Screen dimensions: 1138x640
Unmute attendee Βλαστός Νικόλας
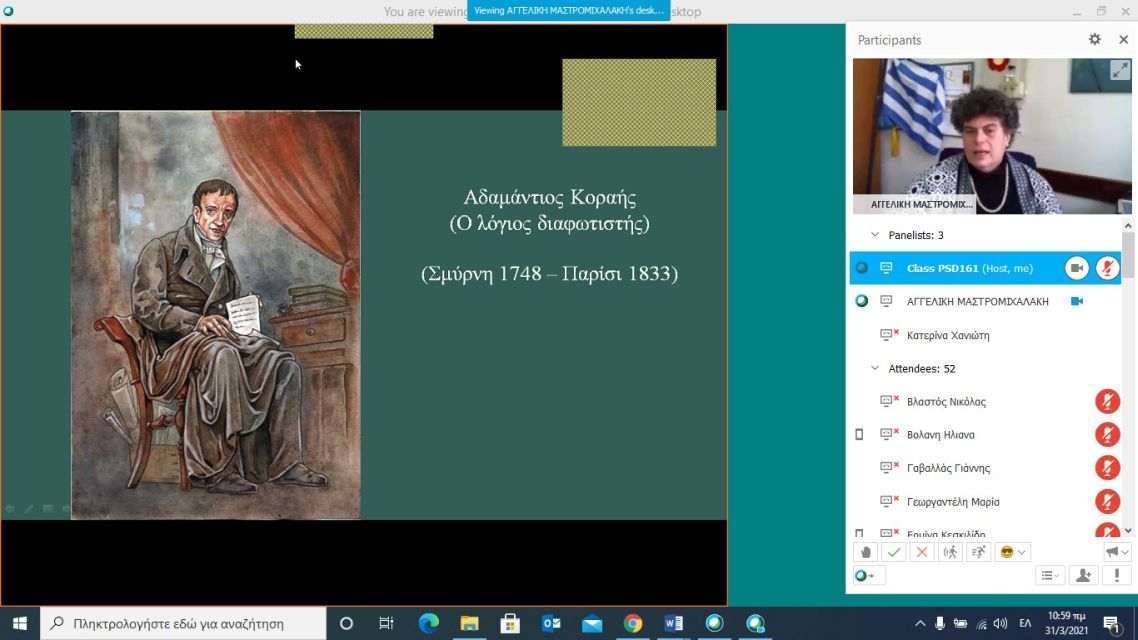(x=1107, y=401)
